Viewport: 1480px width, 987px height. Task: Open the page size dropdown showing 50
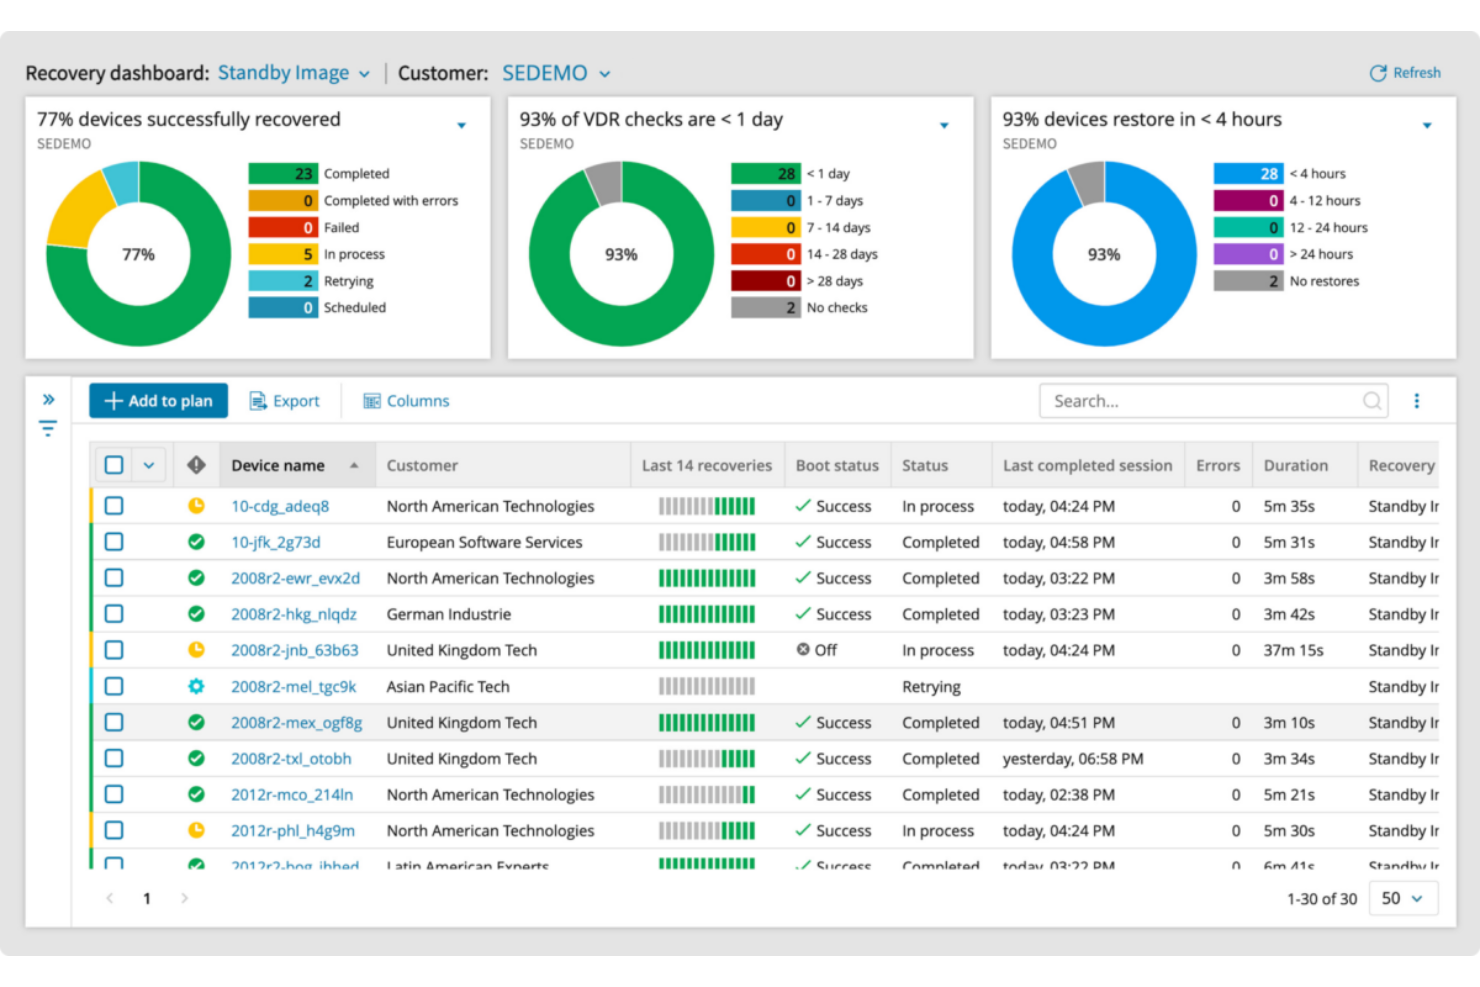pyautogui.click(x=1403, y=898)
